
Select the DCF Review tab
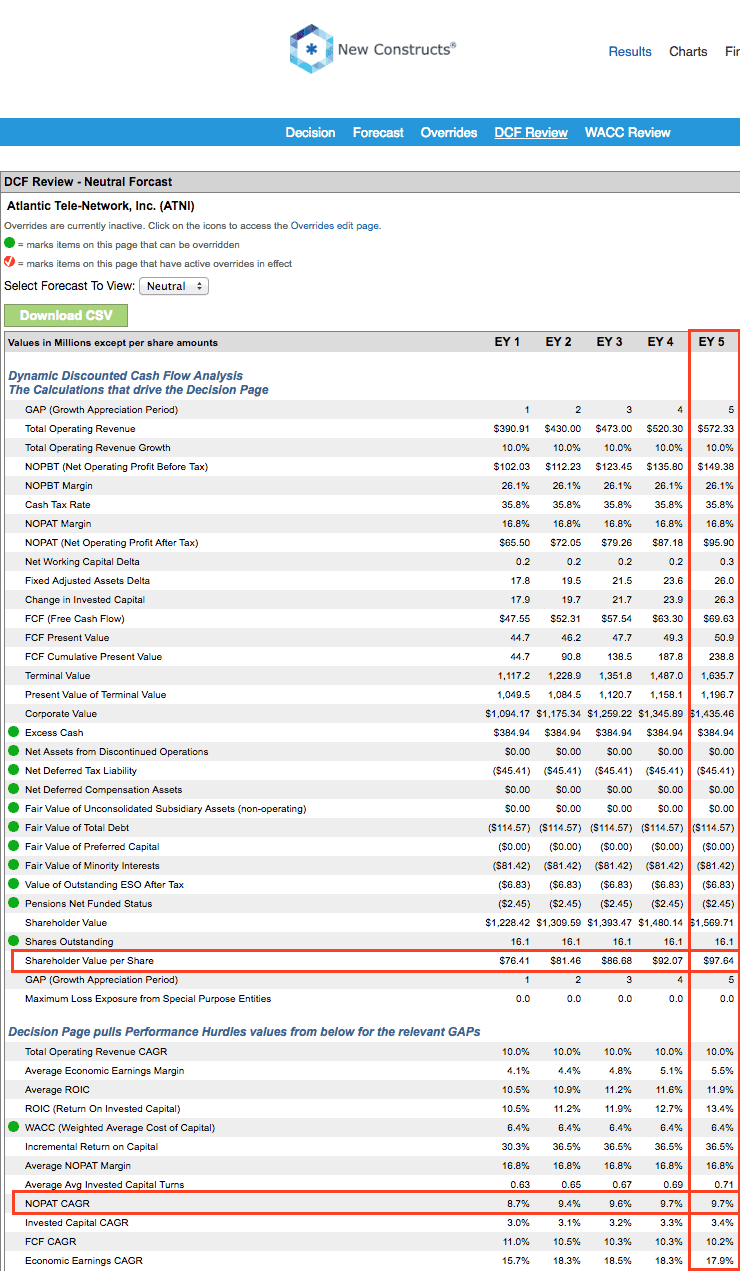[x=531, y=132]
